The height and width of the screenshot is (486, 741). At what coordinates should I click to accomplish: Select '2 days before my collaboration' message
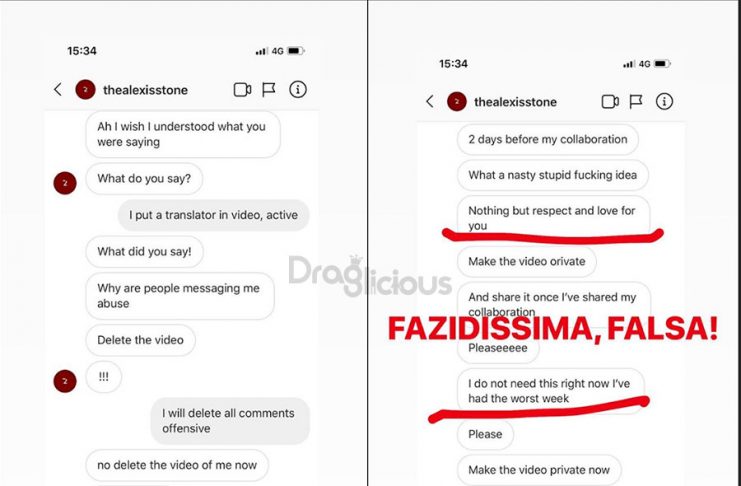coord(548,139)
